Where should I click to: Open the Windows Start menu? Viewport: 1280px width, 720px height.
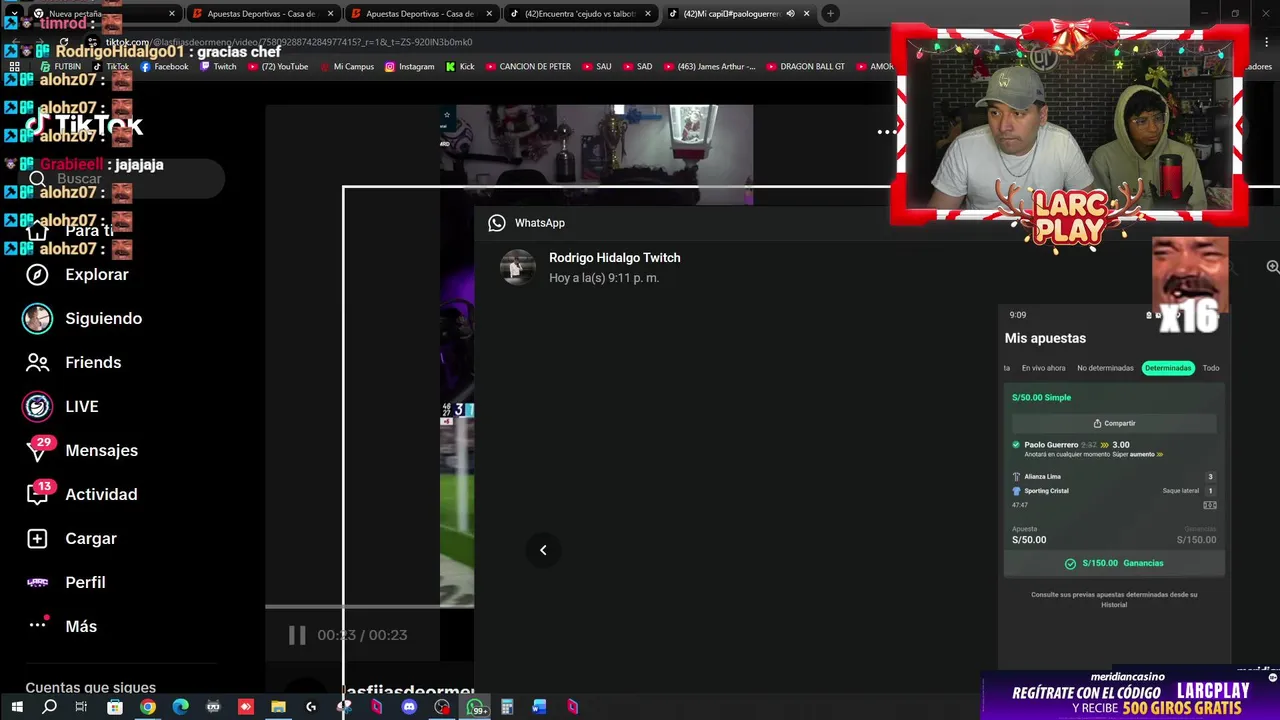pyautogui.click(x=16, y=707)
